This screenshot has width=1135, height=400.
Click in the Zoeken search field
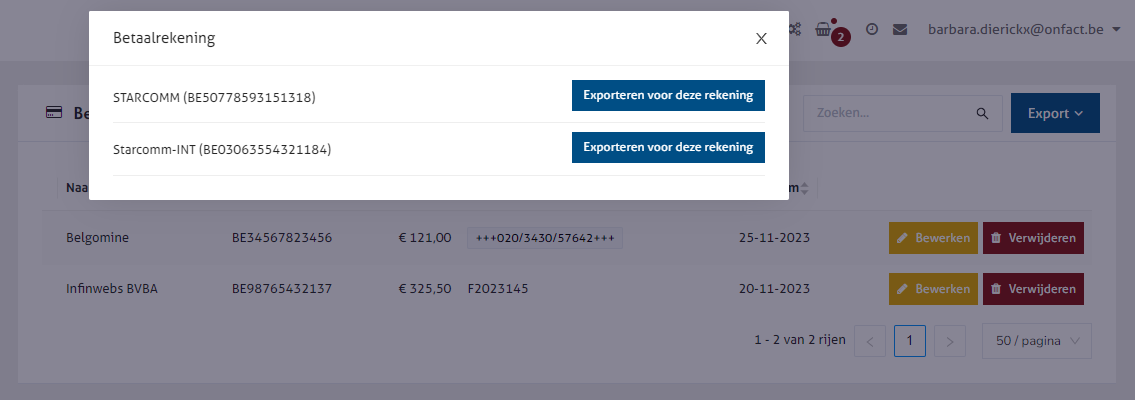(890, 114)
